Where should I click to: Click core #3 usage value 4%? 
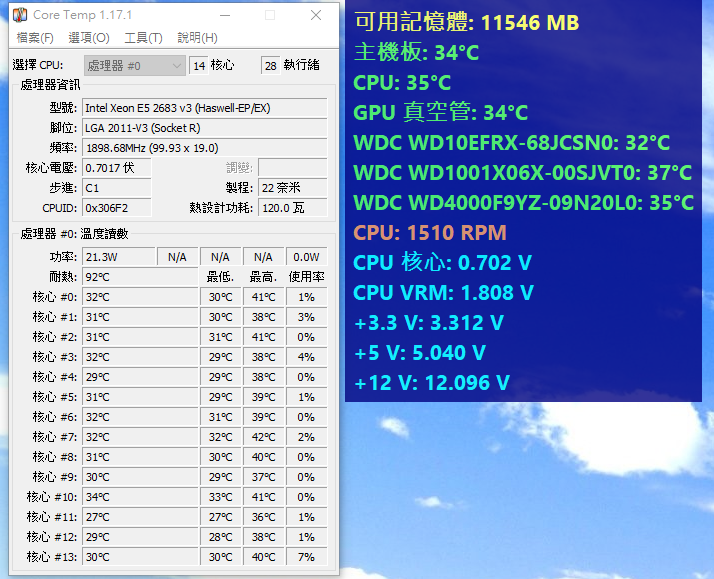306,357
